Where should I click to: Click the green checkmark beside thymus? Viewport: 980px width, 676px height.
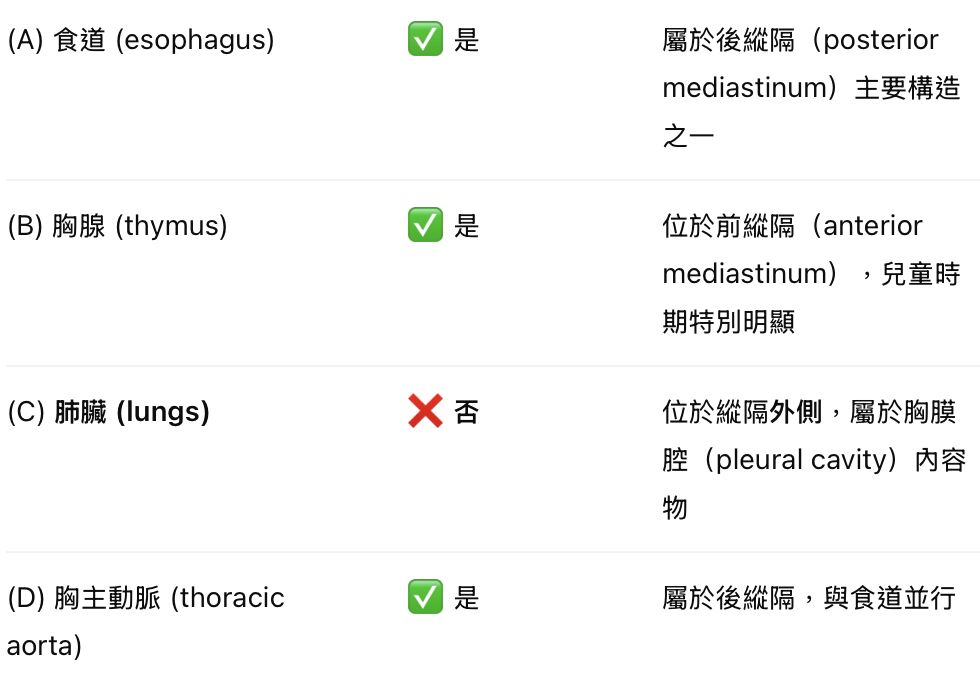pos(425,226)
